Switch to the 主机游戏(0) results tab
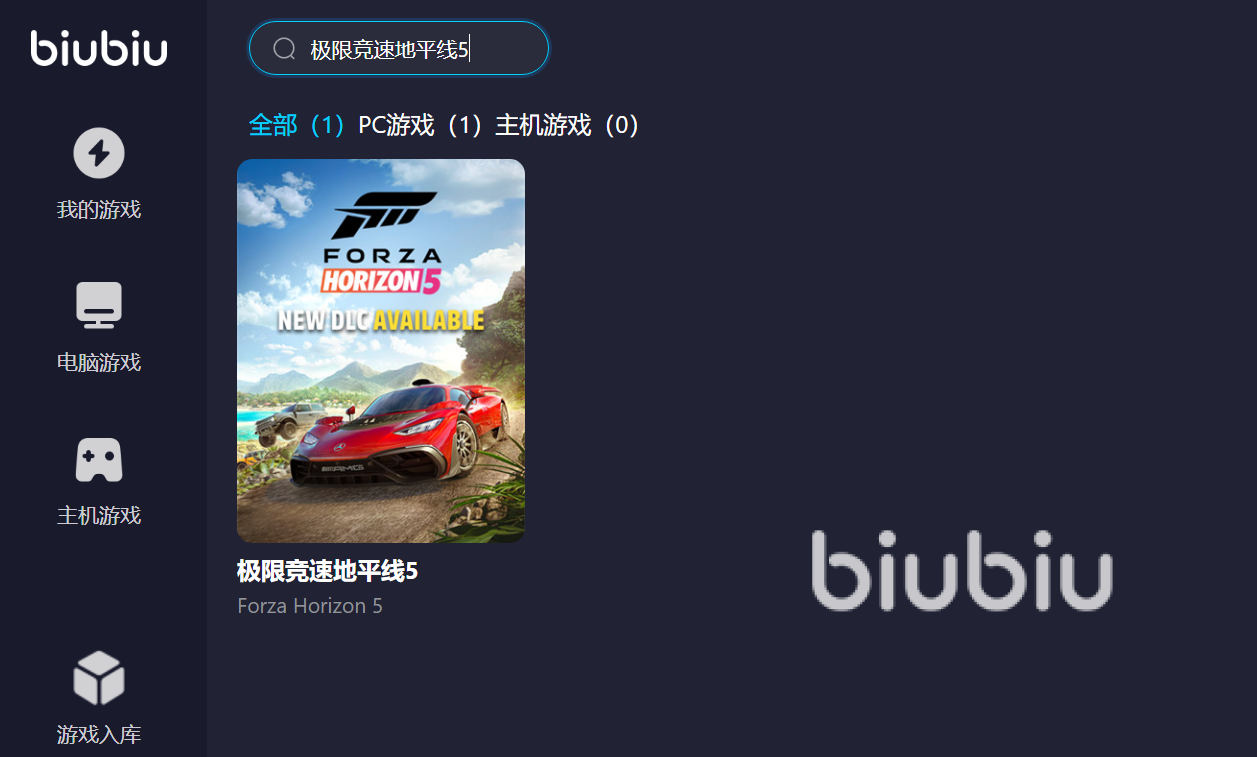1257x757 pixels. coord(567,125)
